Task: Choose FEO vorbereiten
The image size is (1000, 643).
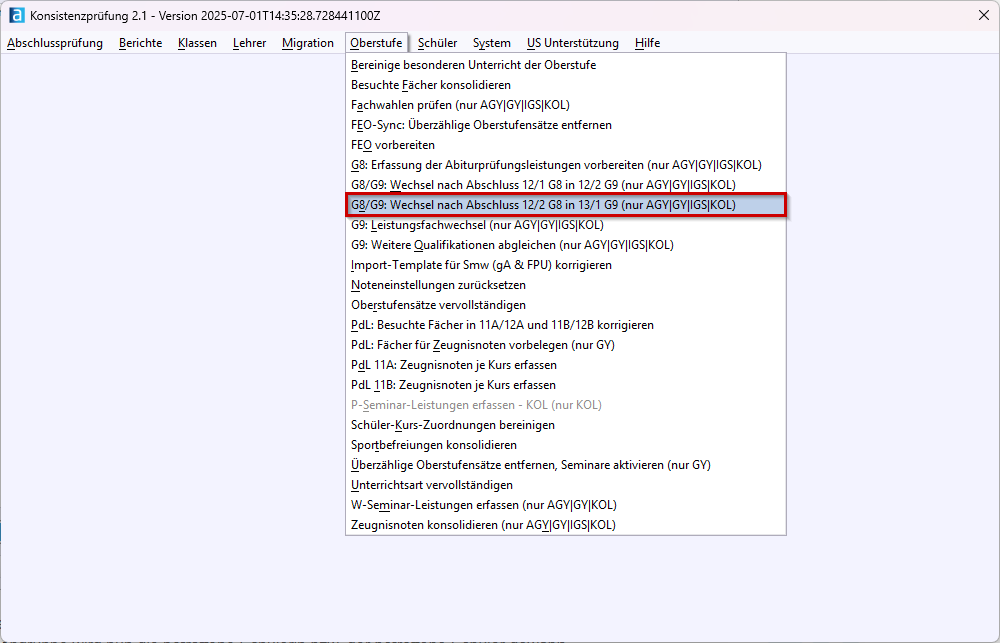Action: pyautogui.click(x=566, y=145)
